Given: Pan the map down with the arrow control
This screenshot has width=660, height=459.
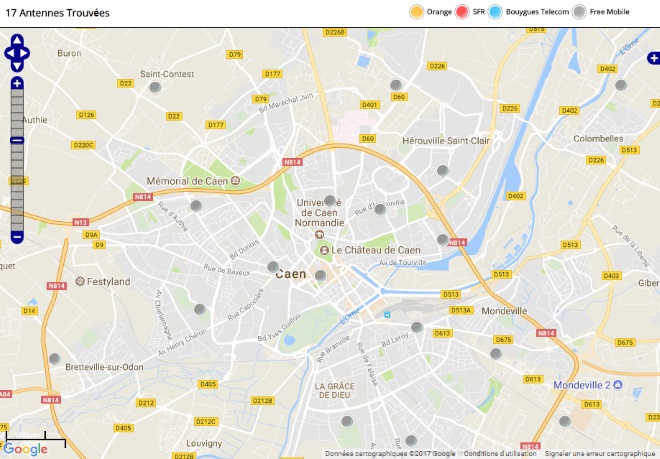Looking at the screenshot, I should click(x=17, y=67).
